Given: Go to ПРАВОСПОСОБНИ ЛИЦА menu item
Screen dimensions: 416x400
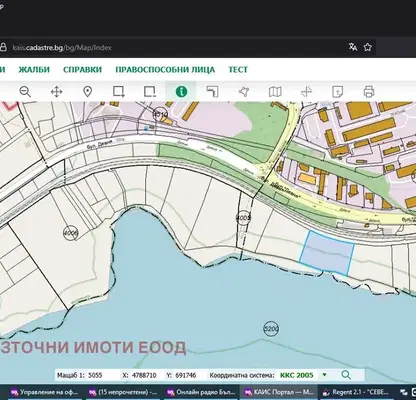Looking at the screenshot, I should click(x=165, y=70).
